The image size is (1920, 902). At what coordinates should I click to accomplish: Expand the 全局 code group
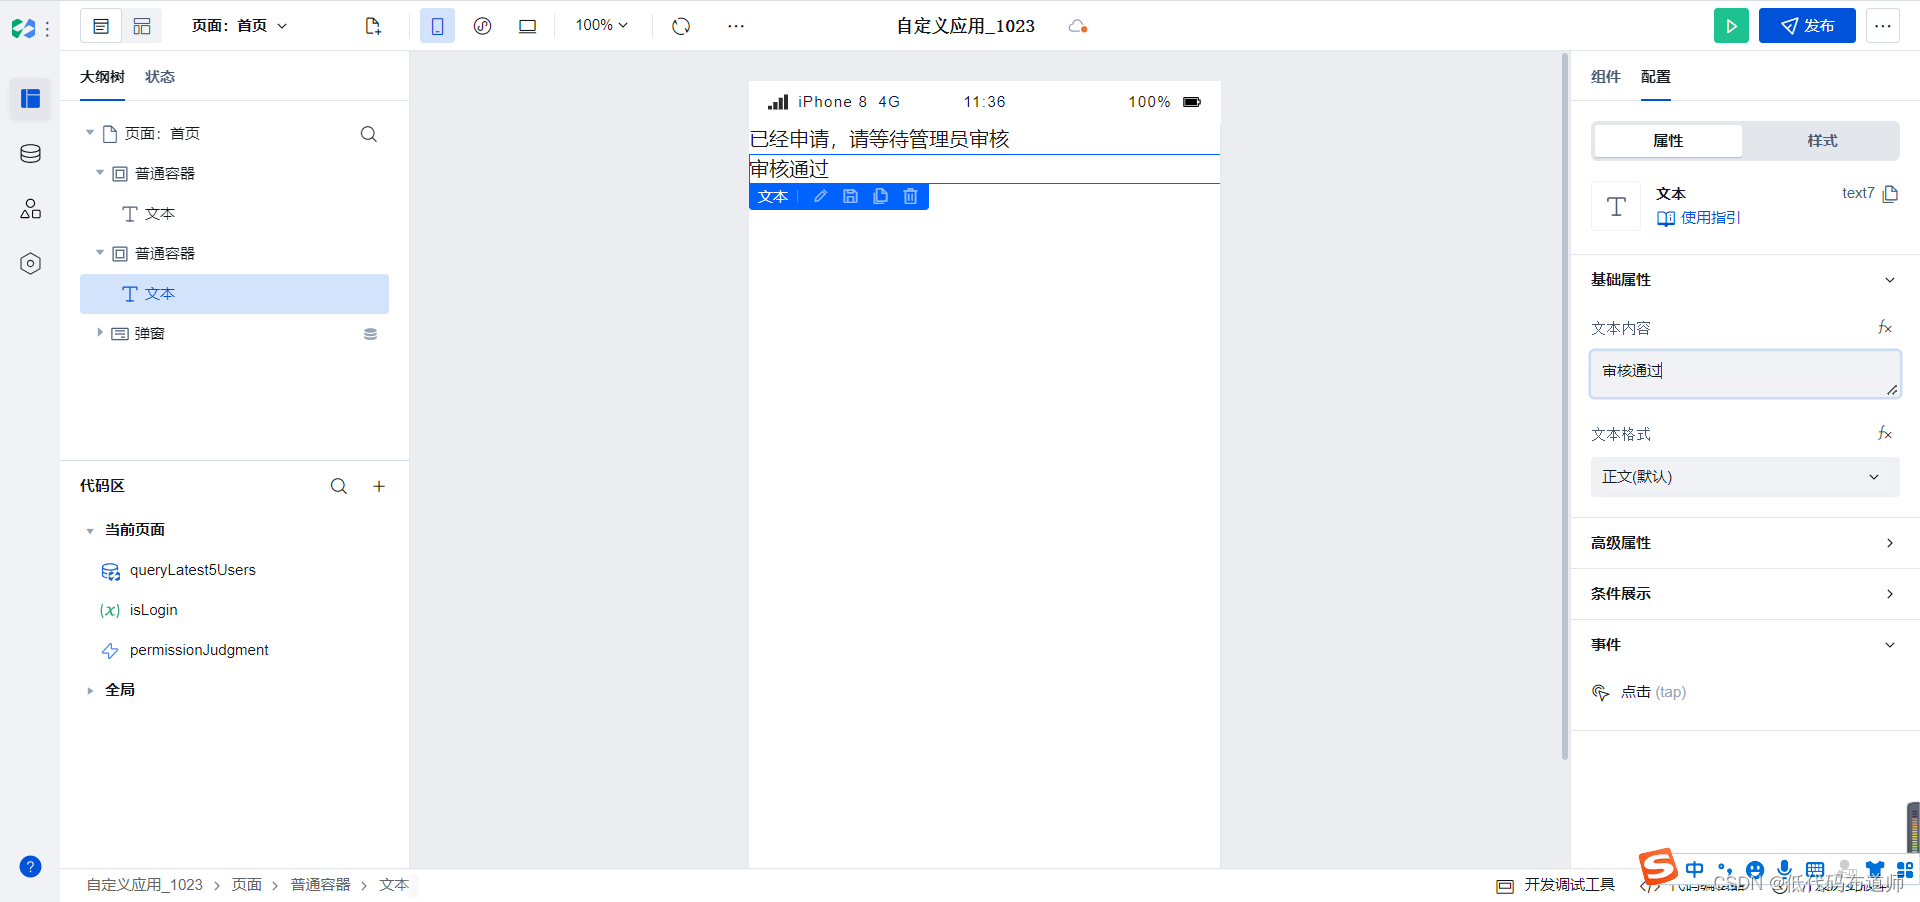pos(90,690)
